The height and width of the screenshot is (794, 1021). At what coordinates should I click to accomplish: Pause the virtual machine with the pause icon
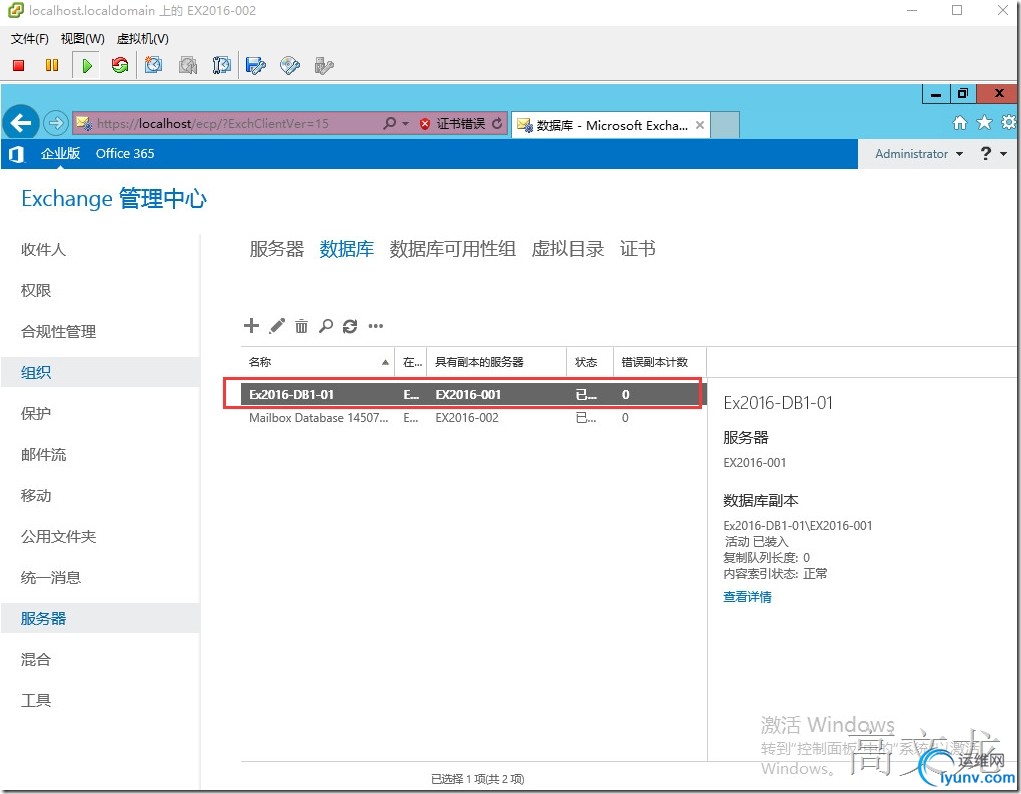pyautogui.click(x=52, y=65)
